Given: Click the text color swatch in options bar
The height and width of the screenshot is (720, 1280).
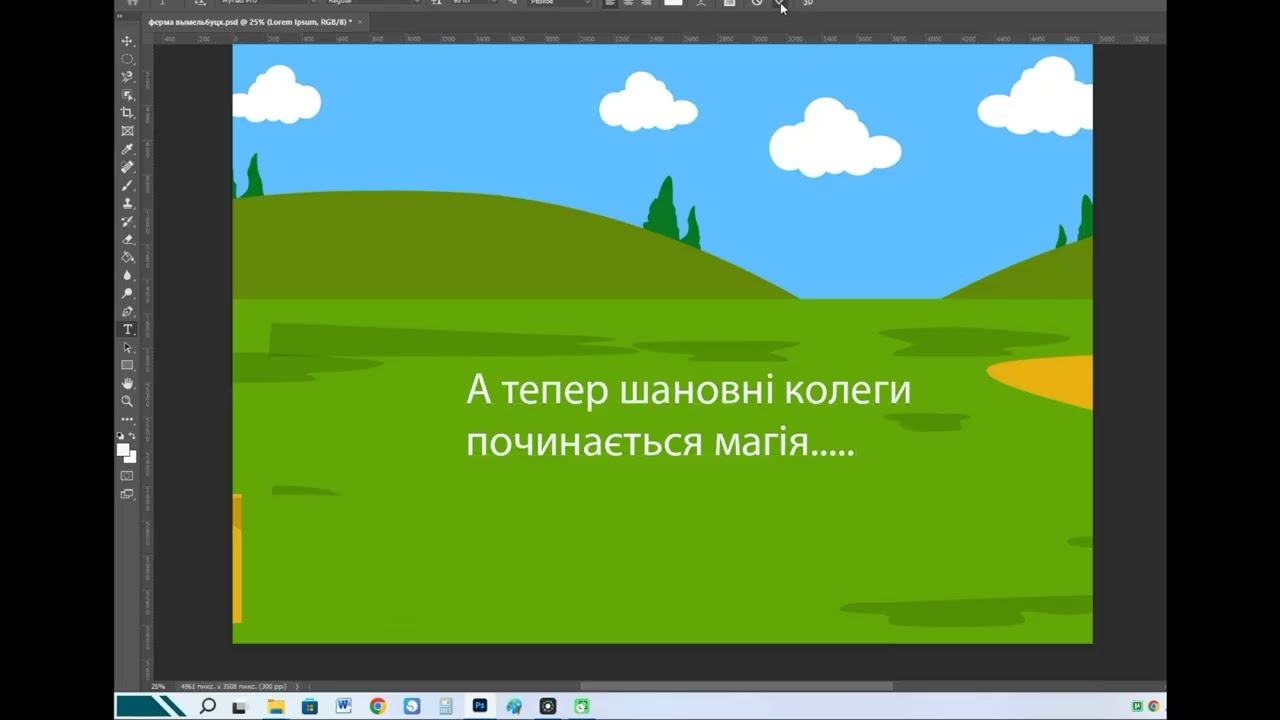Looking at the screenshot, I should 673,3.
